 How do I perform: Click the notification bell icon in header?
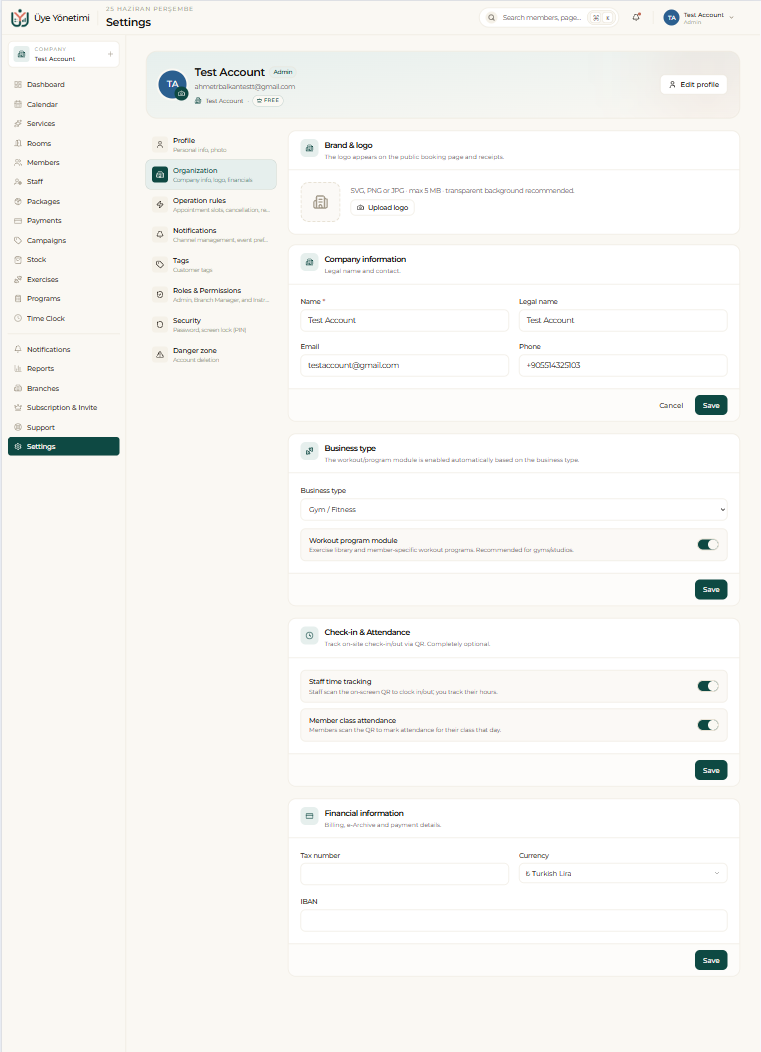click(636, 17)
